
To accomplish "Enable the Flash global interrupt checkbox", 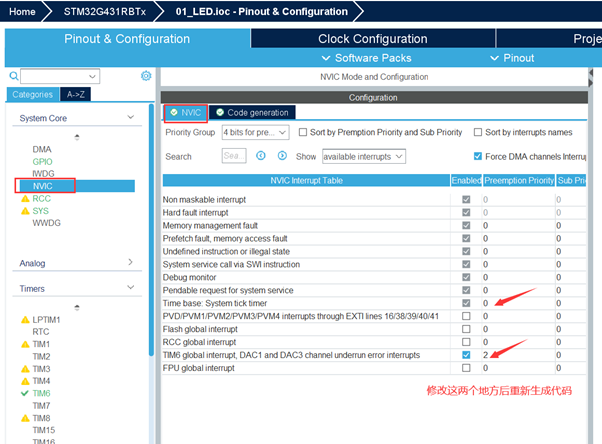I will tap(465, 328).
